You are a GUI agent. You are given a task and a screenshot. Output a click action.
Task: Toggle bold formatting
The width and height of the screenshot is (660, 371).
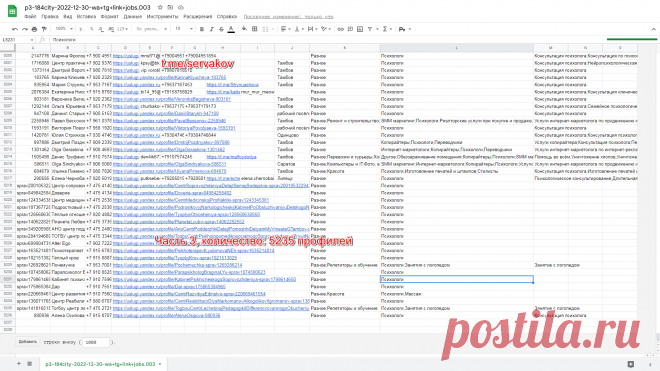[202, 29]
